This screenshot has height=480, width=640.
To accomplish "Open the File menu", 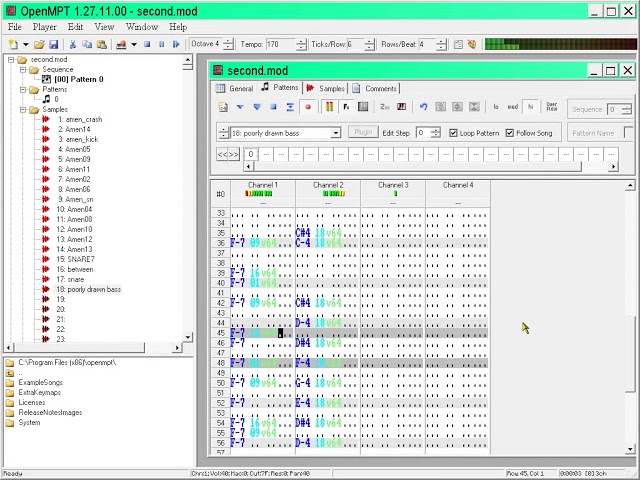I will [x=15, y=27].
